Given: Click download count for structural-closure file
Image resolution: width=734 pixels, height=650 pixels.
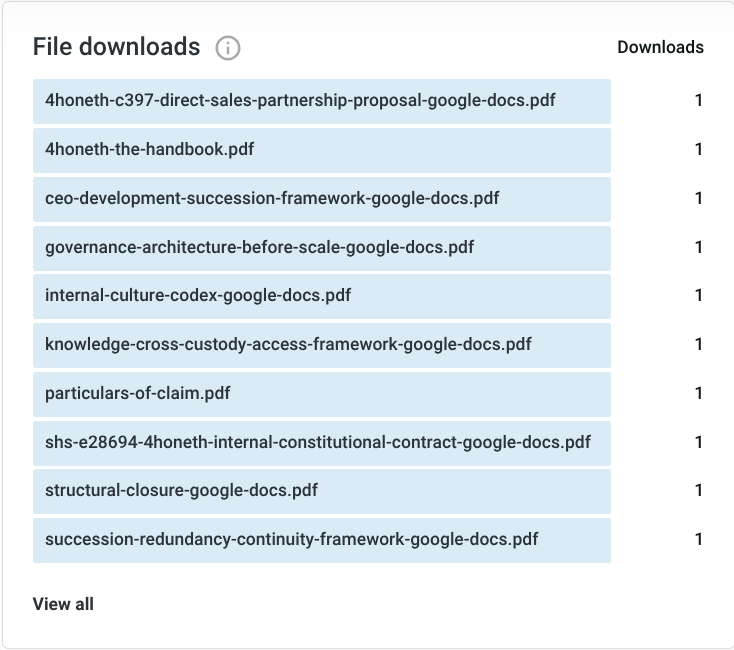Looking at the screenshot, I should click(699, 491).
